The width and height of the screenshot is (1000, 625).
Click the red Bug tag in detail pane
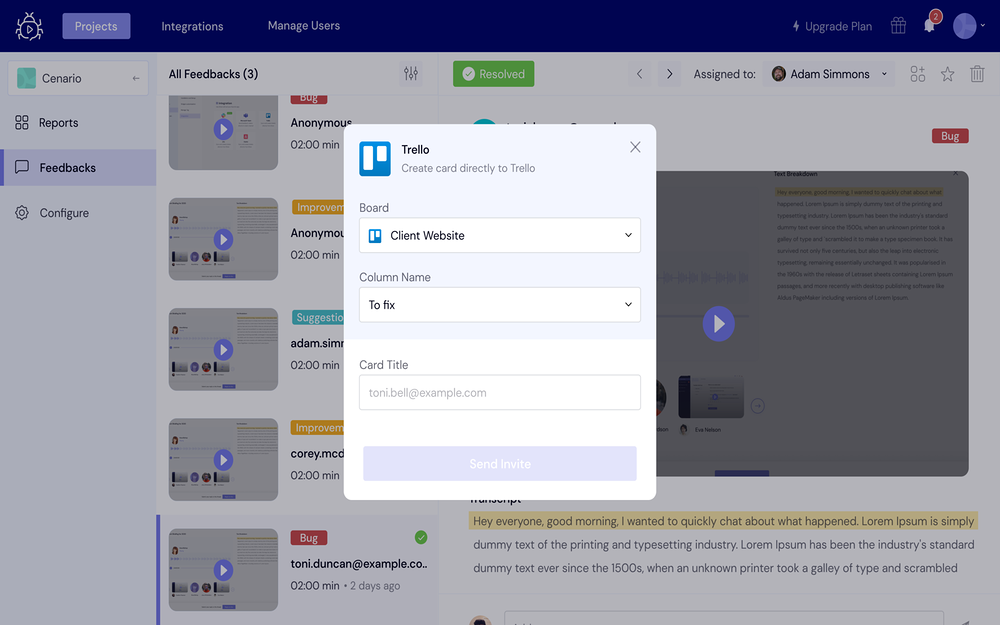[950, 136]
